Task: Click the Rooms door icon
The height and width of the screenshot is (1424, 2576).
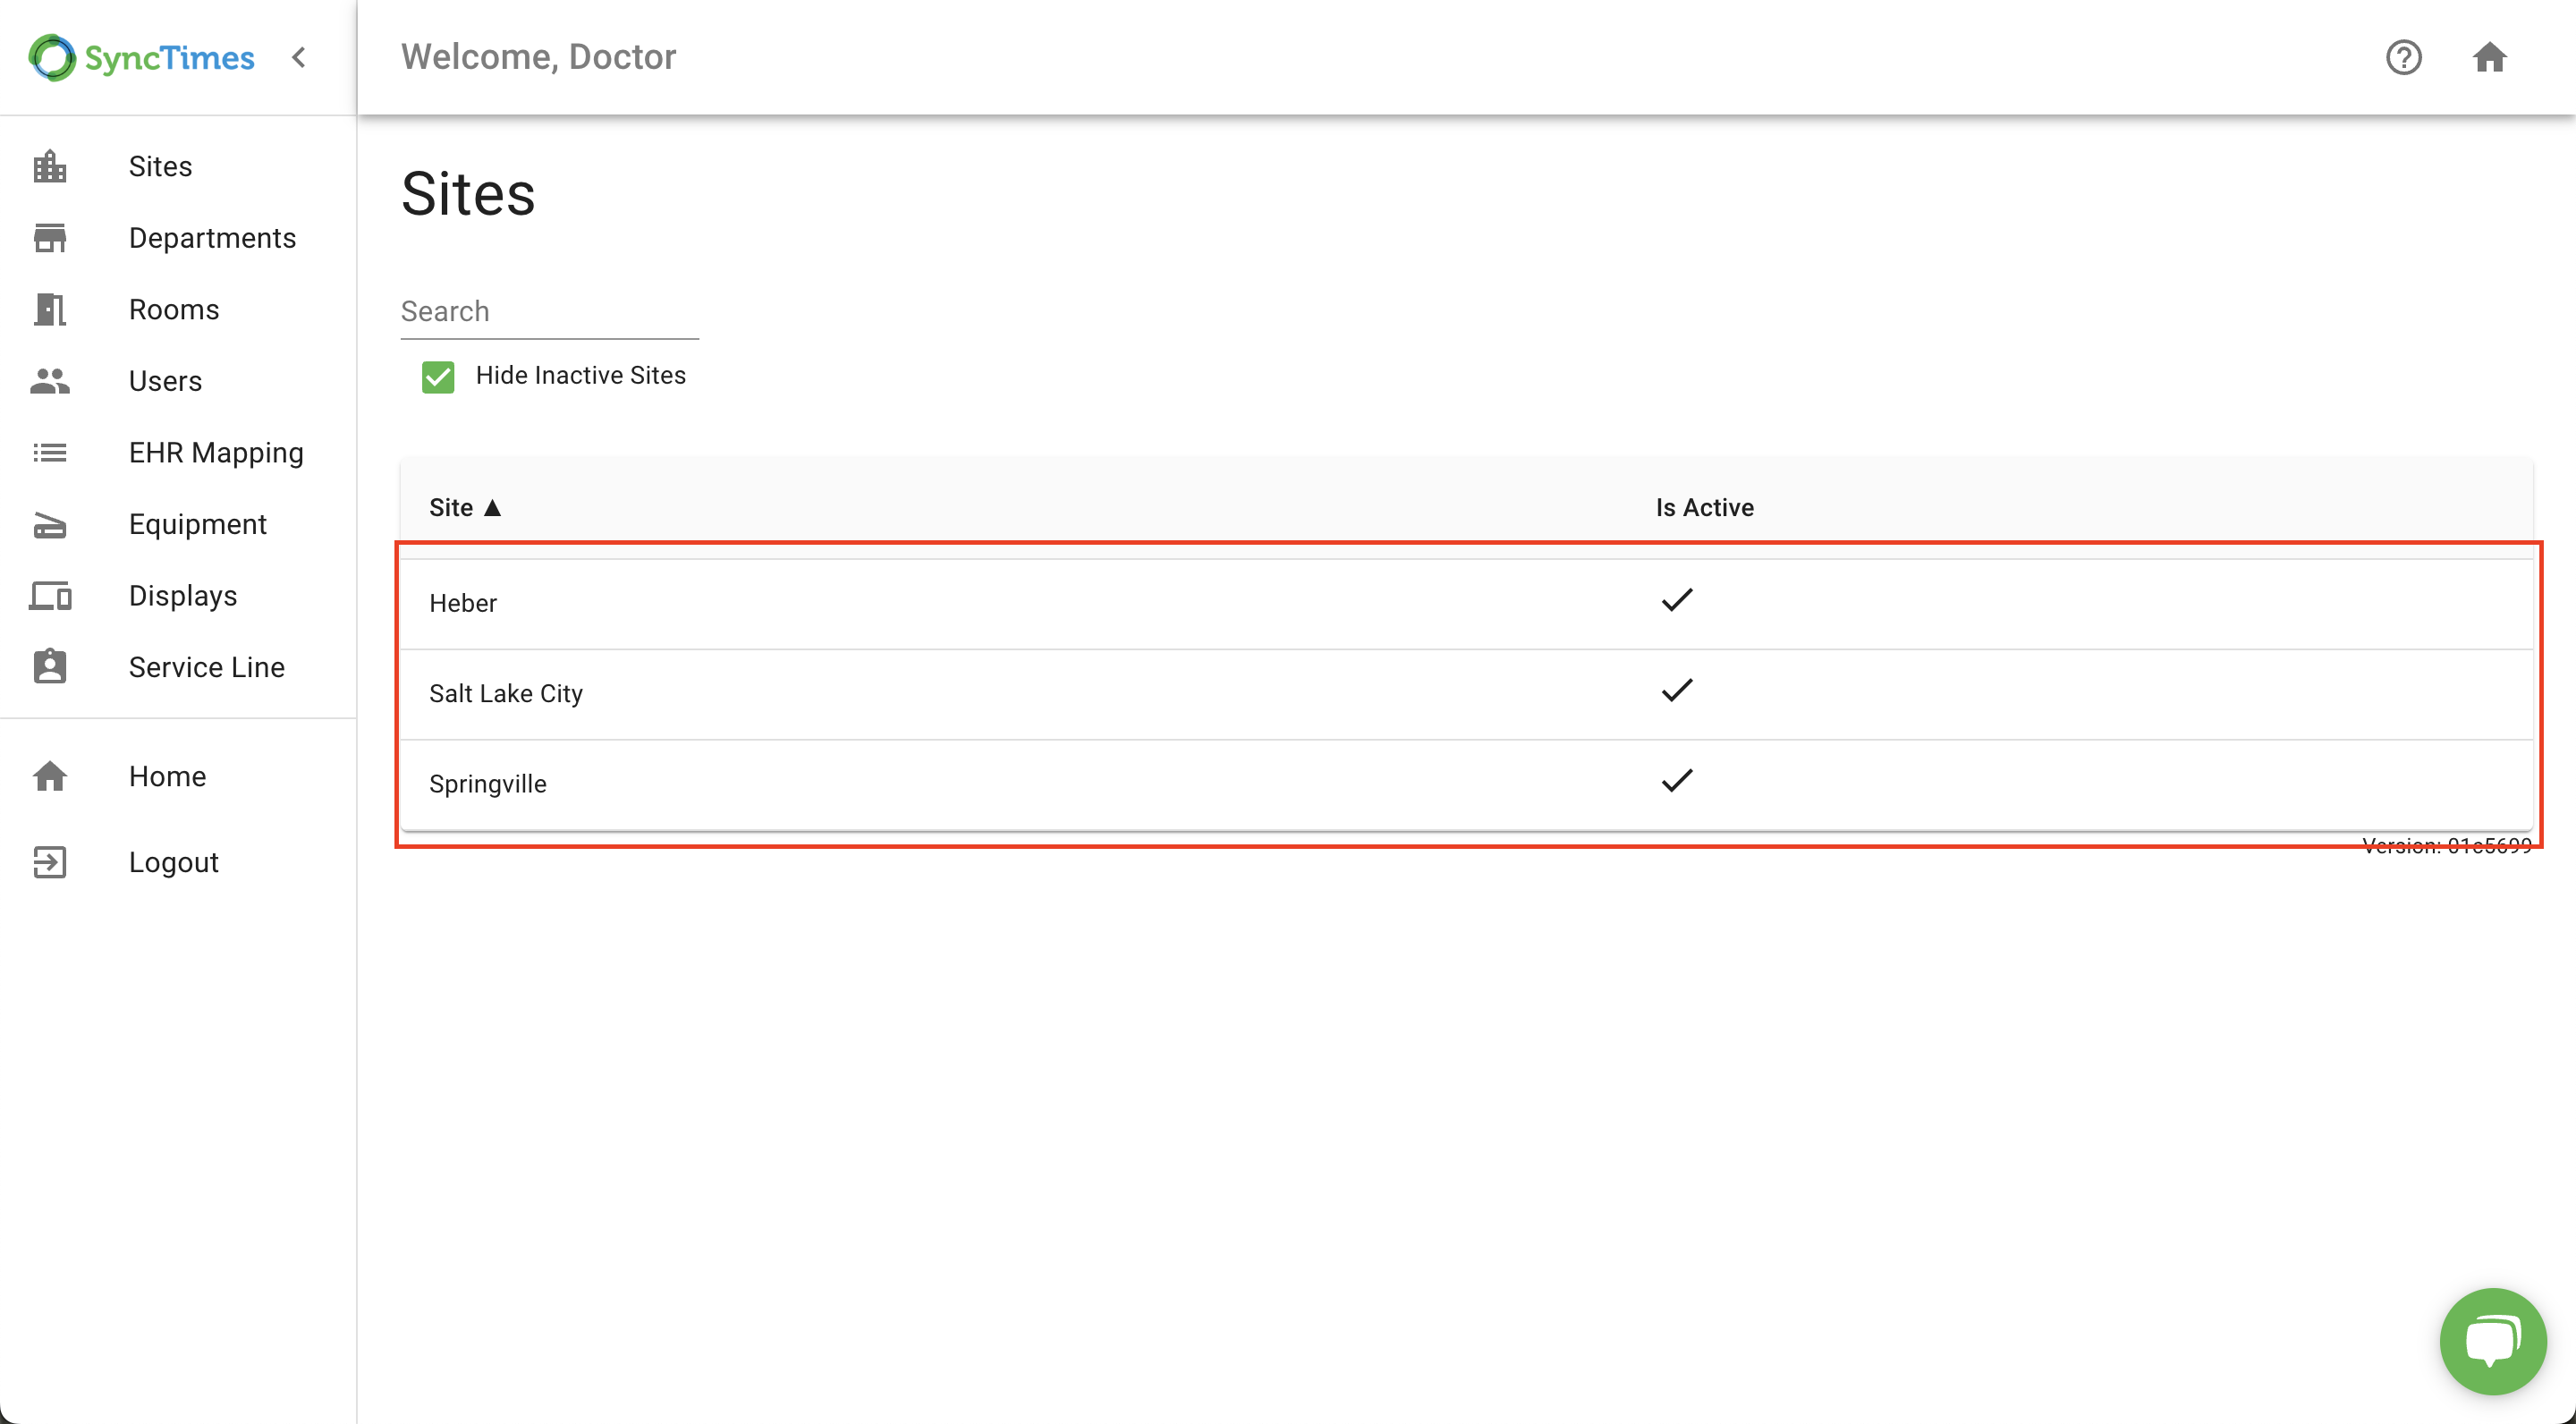Action: coord(50,309)
